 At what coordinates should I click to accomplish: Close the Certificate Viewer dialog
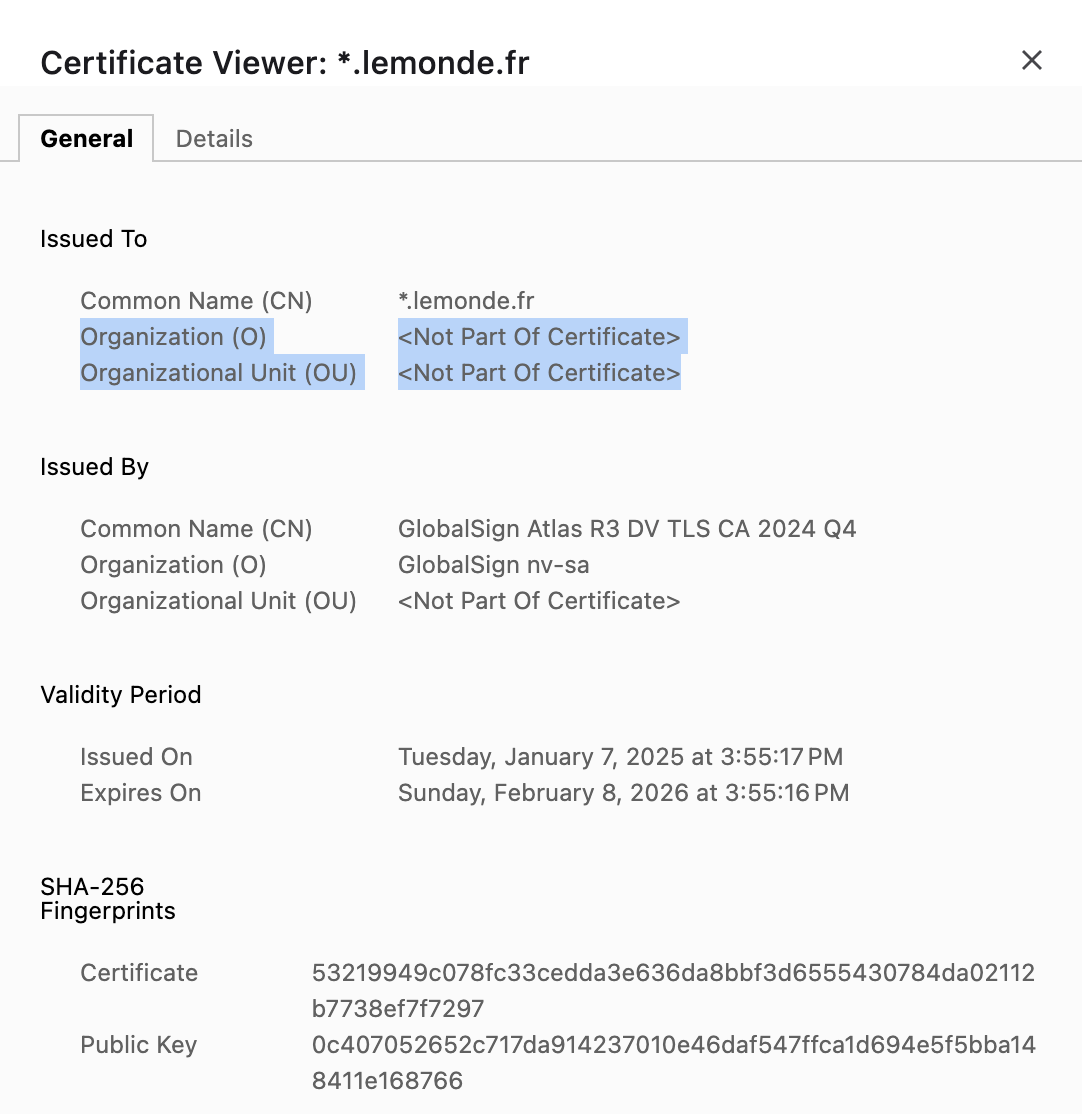pos(1032,60)
